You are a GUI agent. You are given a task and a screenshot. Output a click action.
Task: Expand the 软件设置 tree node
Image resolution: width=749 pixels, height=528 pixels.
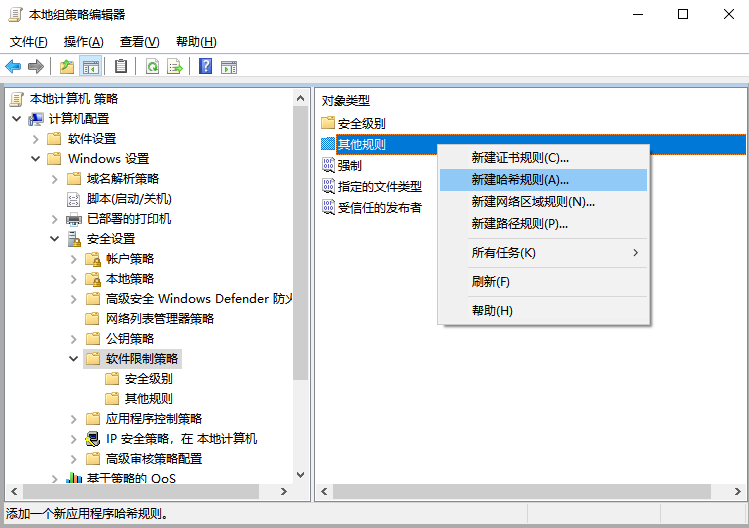[36, 139]
